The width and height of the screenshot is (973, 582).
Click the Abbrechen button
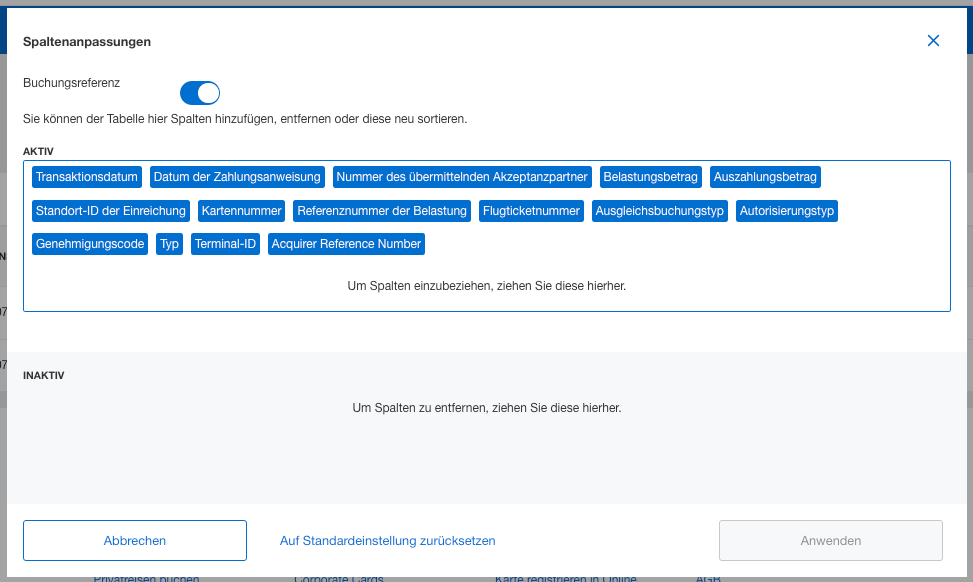[135, 540]
